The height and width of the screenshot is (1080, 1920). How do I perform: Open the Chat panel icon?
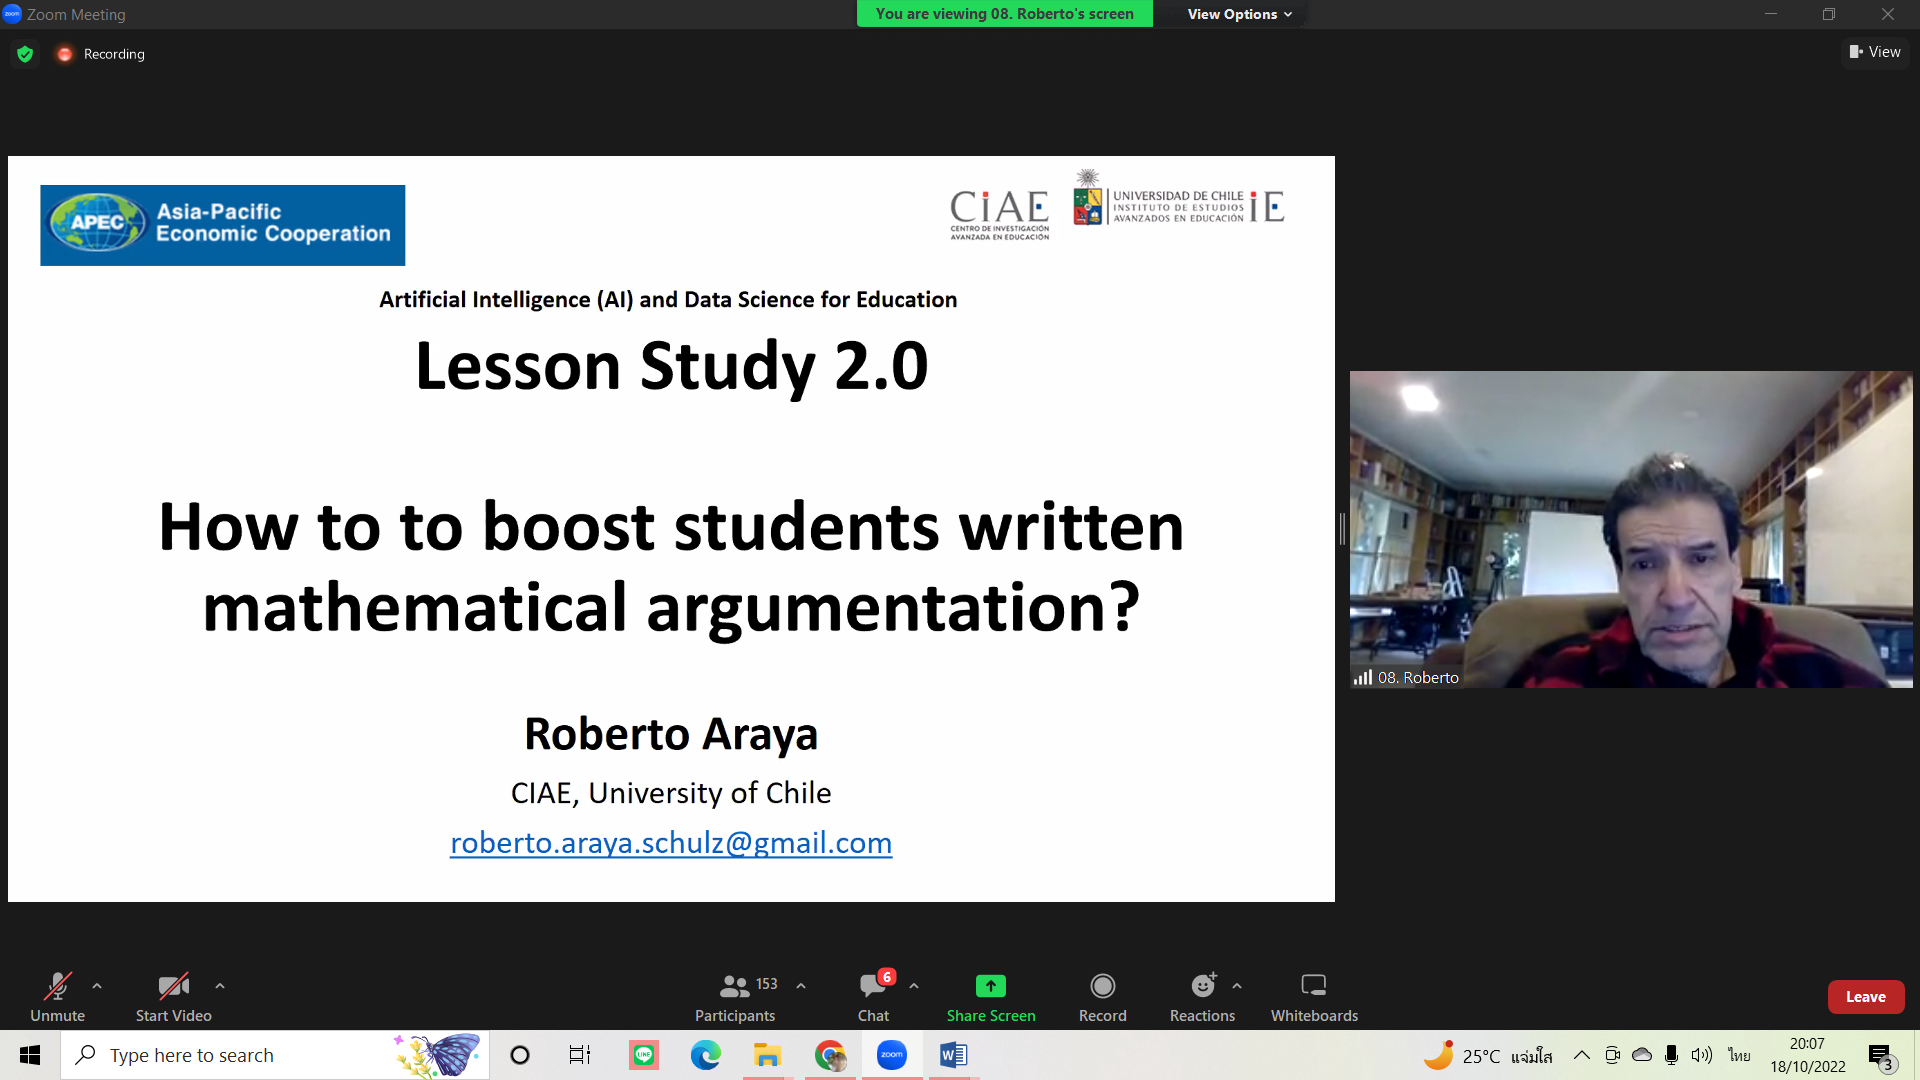pos(872,987)
